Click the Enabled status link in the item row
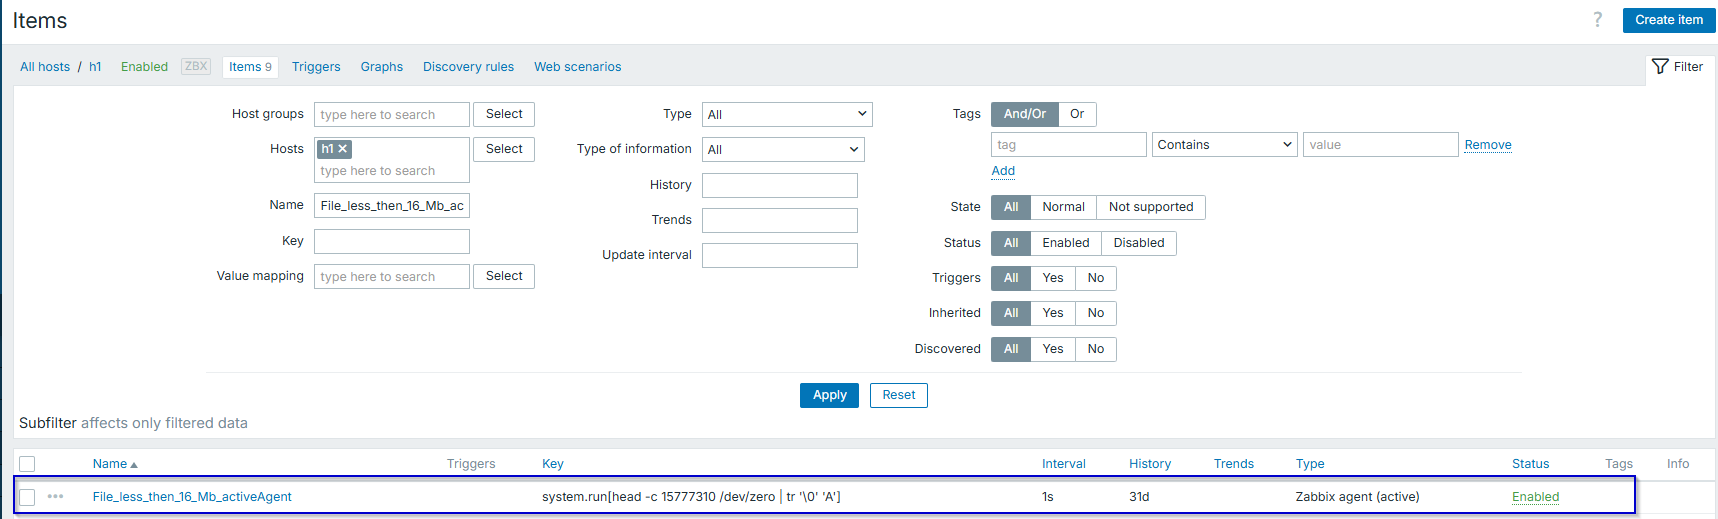 pos(1535,497)
